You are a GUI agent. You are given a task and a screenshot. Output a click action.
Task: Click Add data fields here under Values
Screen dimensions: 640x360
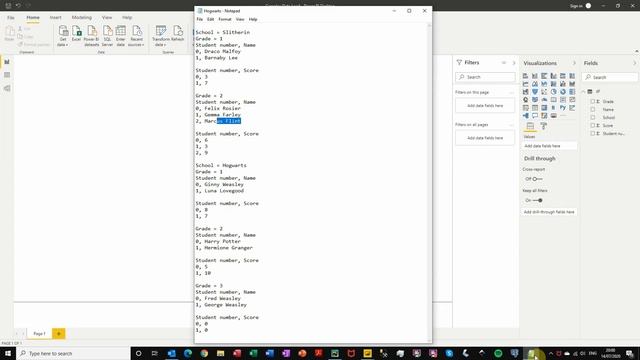pos(549,146)
